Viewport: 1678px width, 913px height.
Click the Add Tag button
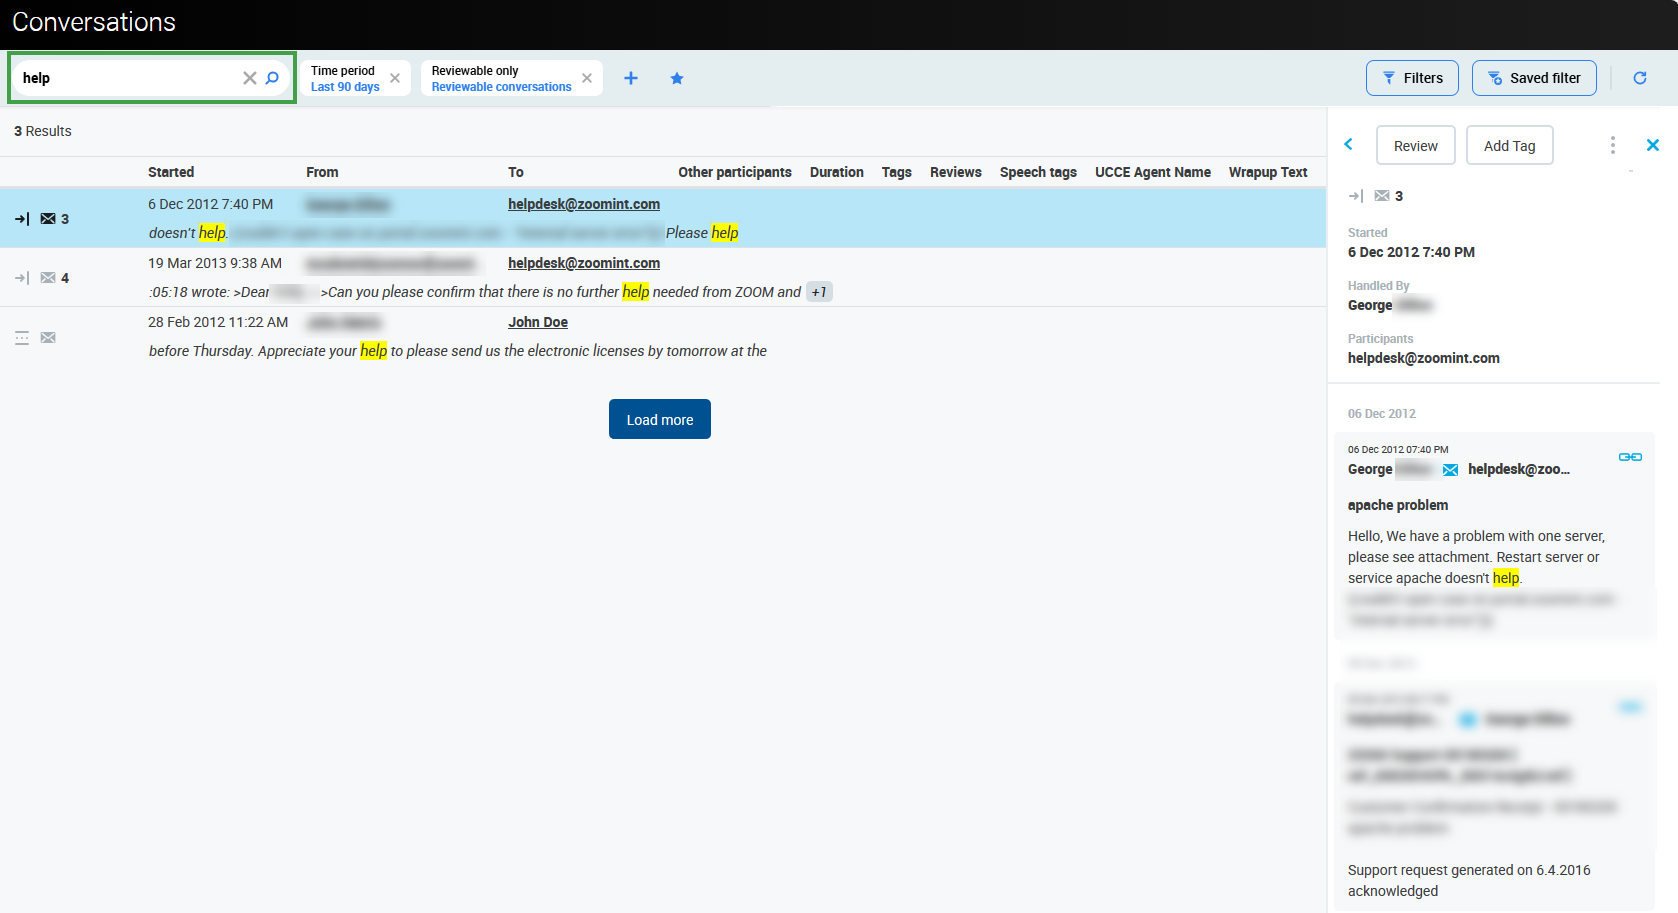(x=1509, y=146)
